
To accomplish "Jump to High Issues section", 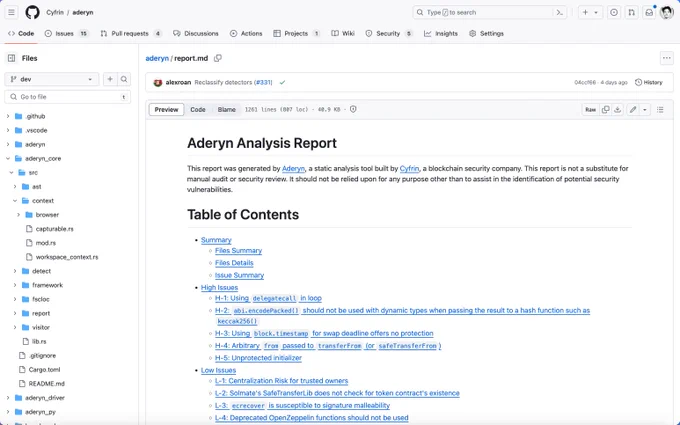I will point(219,288).
